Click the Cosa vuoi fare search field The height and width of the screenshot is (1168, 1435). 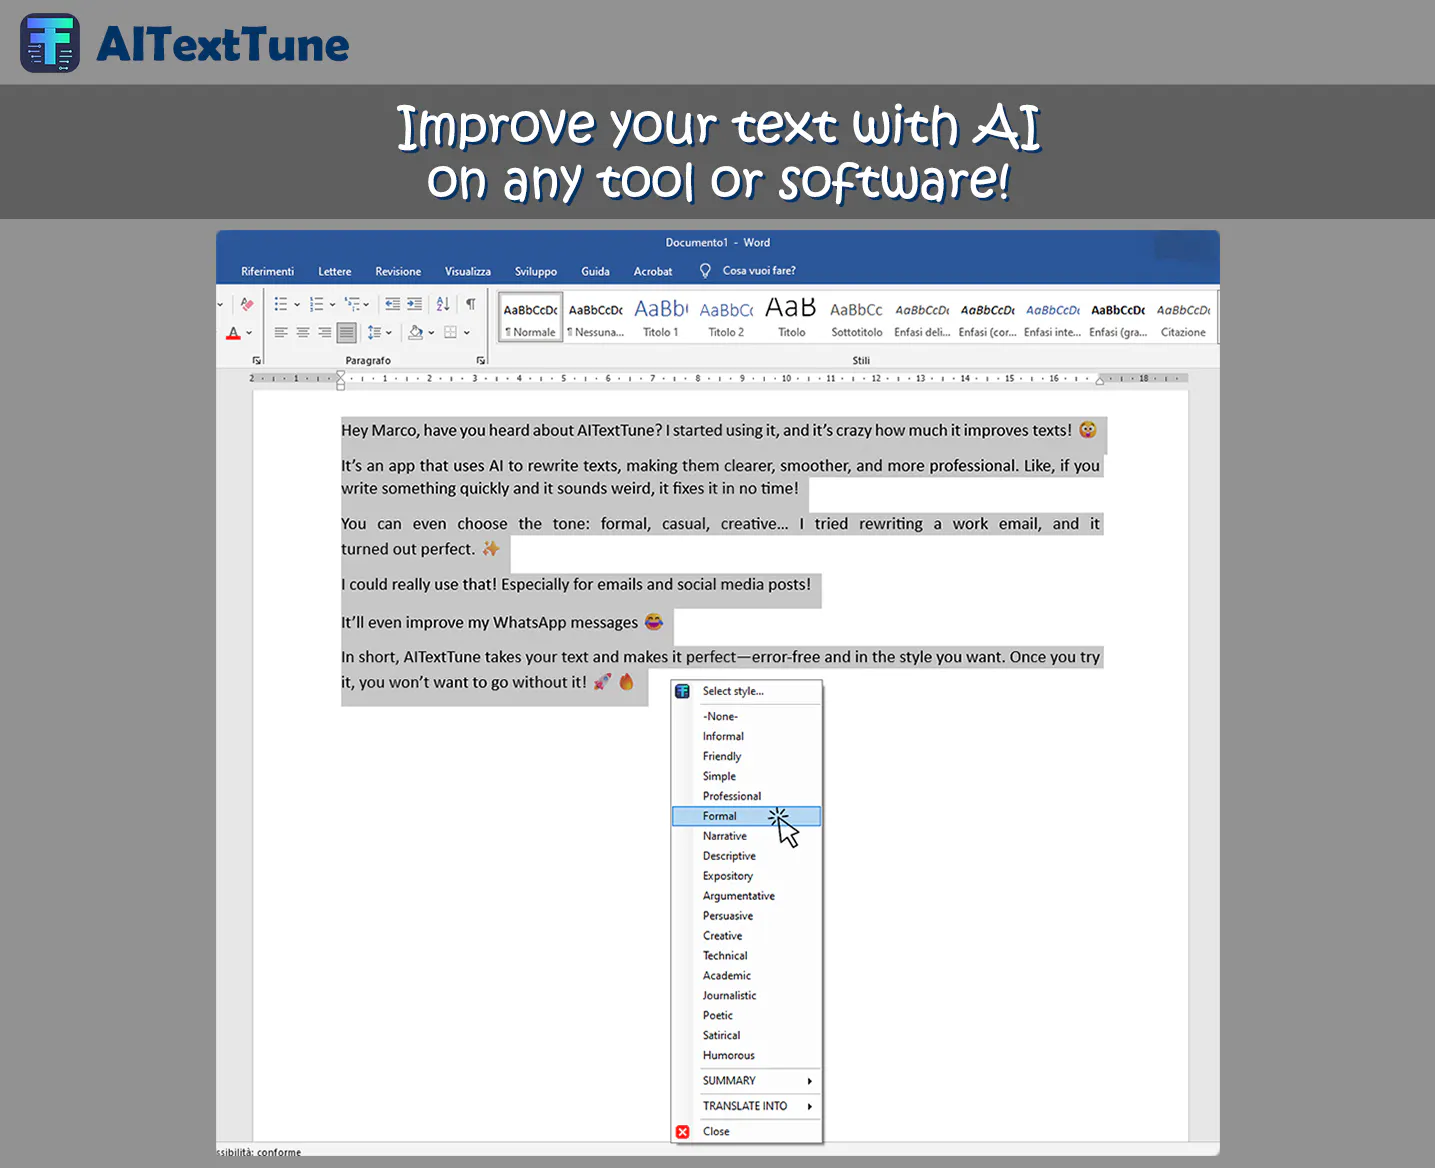coord(760,271)
